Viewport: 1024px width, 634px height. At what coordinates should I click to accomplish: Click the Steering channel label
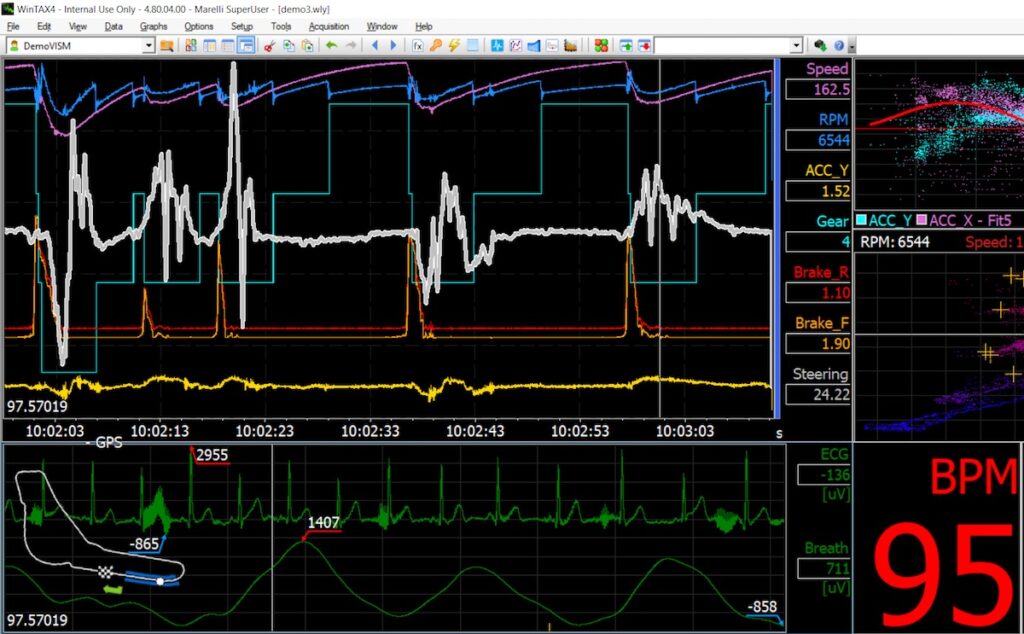click(820, 374)
